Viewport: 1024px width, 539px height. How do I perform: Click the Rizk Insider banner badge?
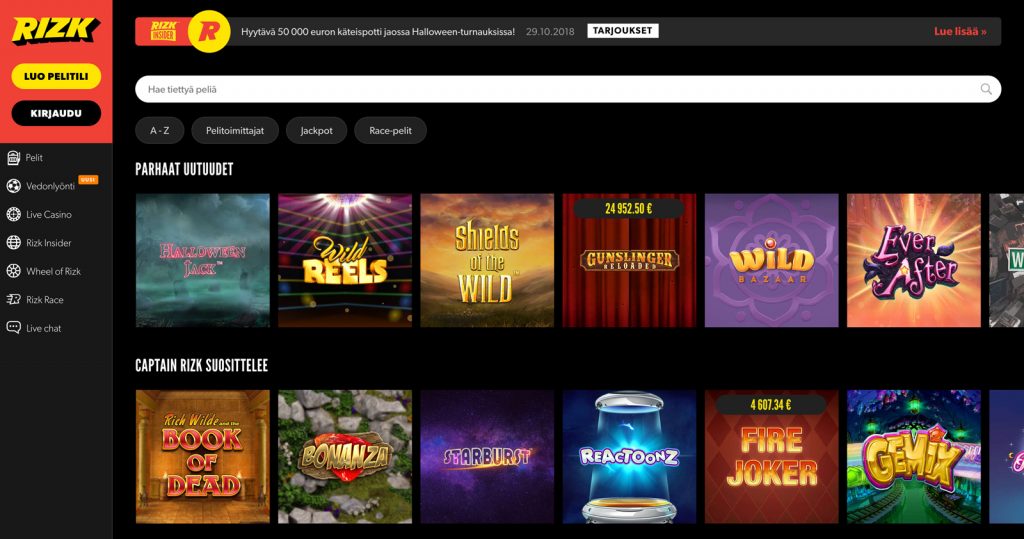click(163, 31)
